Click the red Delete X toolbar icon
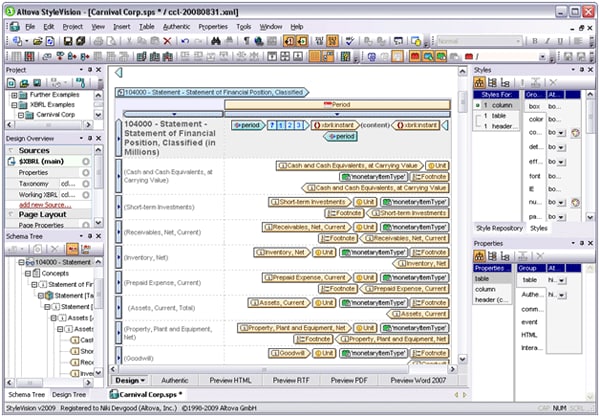This screenshot has height=417, width=600. pyautogui.click(x=167, y=41)
